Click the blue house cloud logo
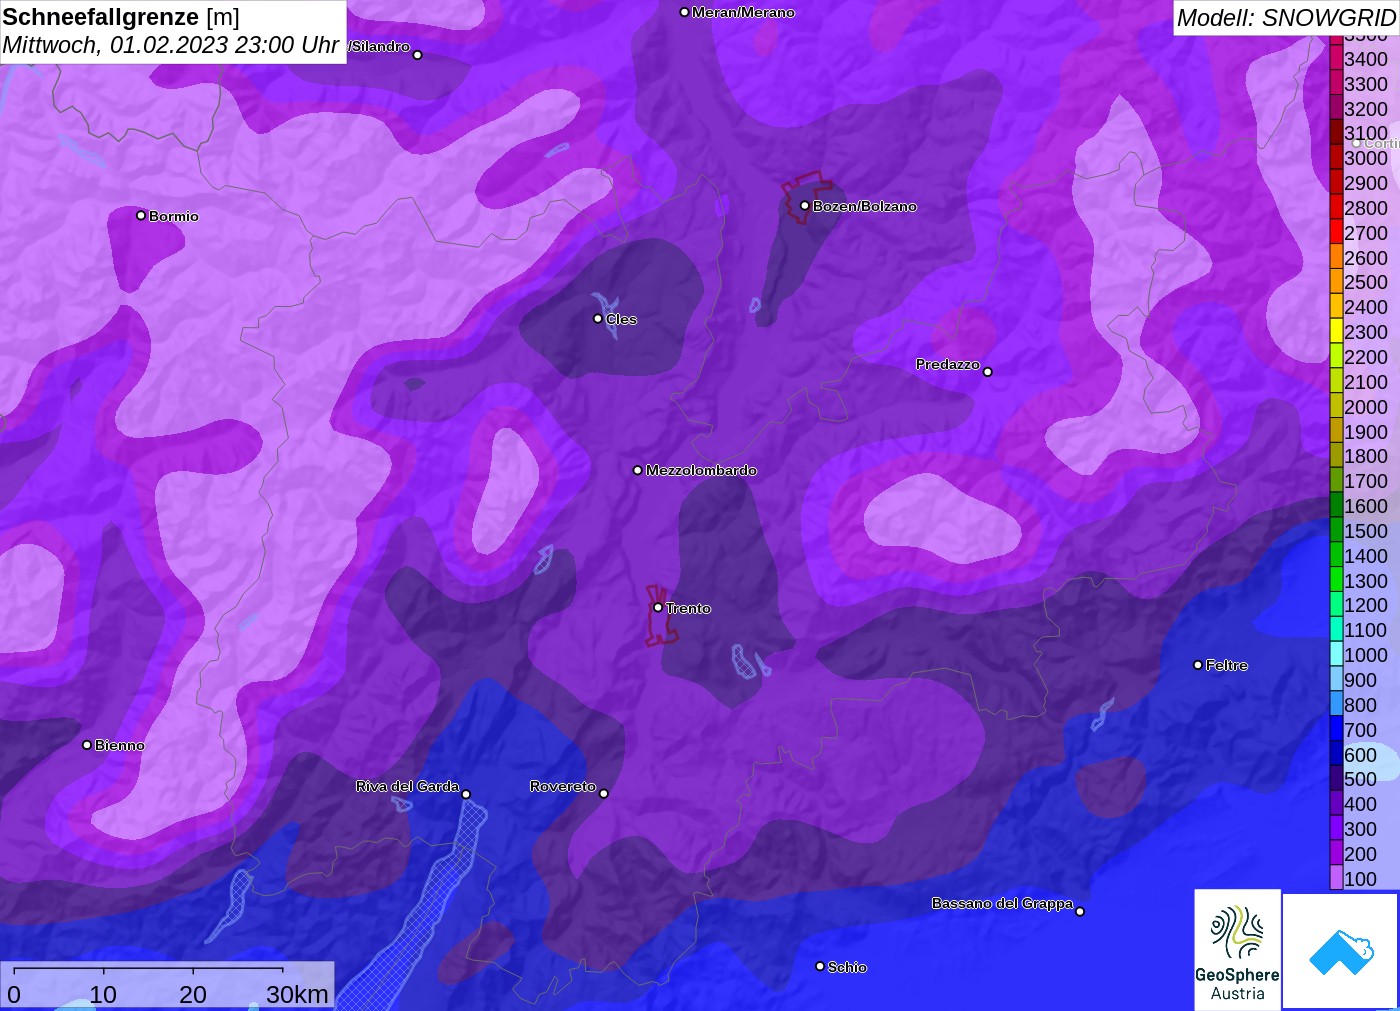This screenshot has height=1011, width=1400. (x=1341, y=951)
